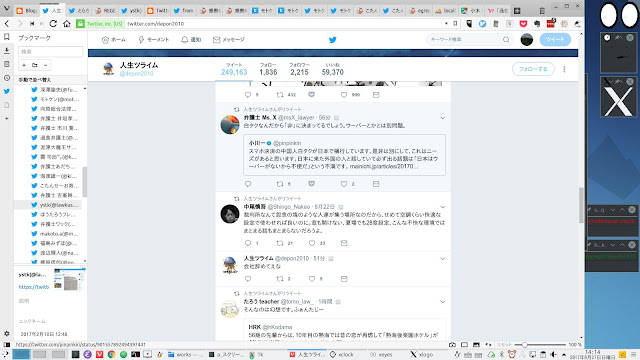Screen dimensions: 640x360
Task: Click the page vertical scrollbar thumb
Action: 581,205
